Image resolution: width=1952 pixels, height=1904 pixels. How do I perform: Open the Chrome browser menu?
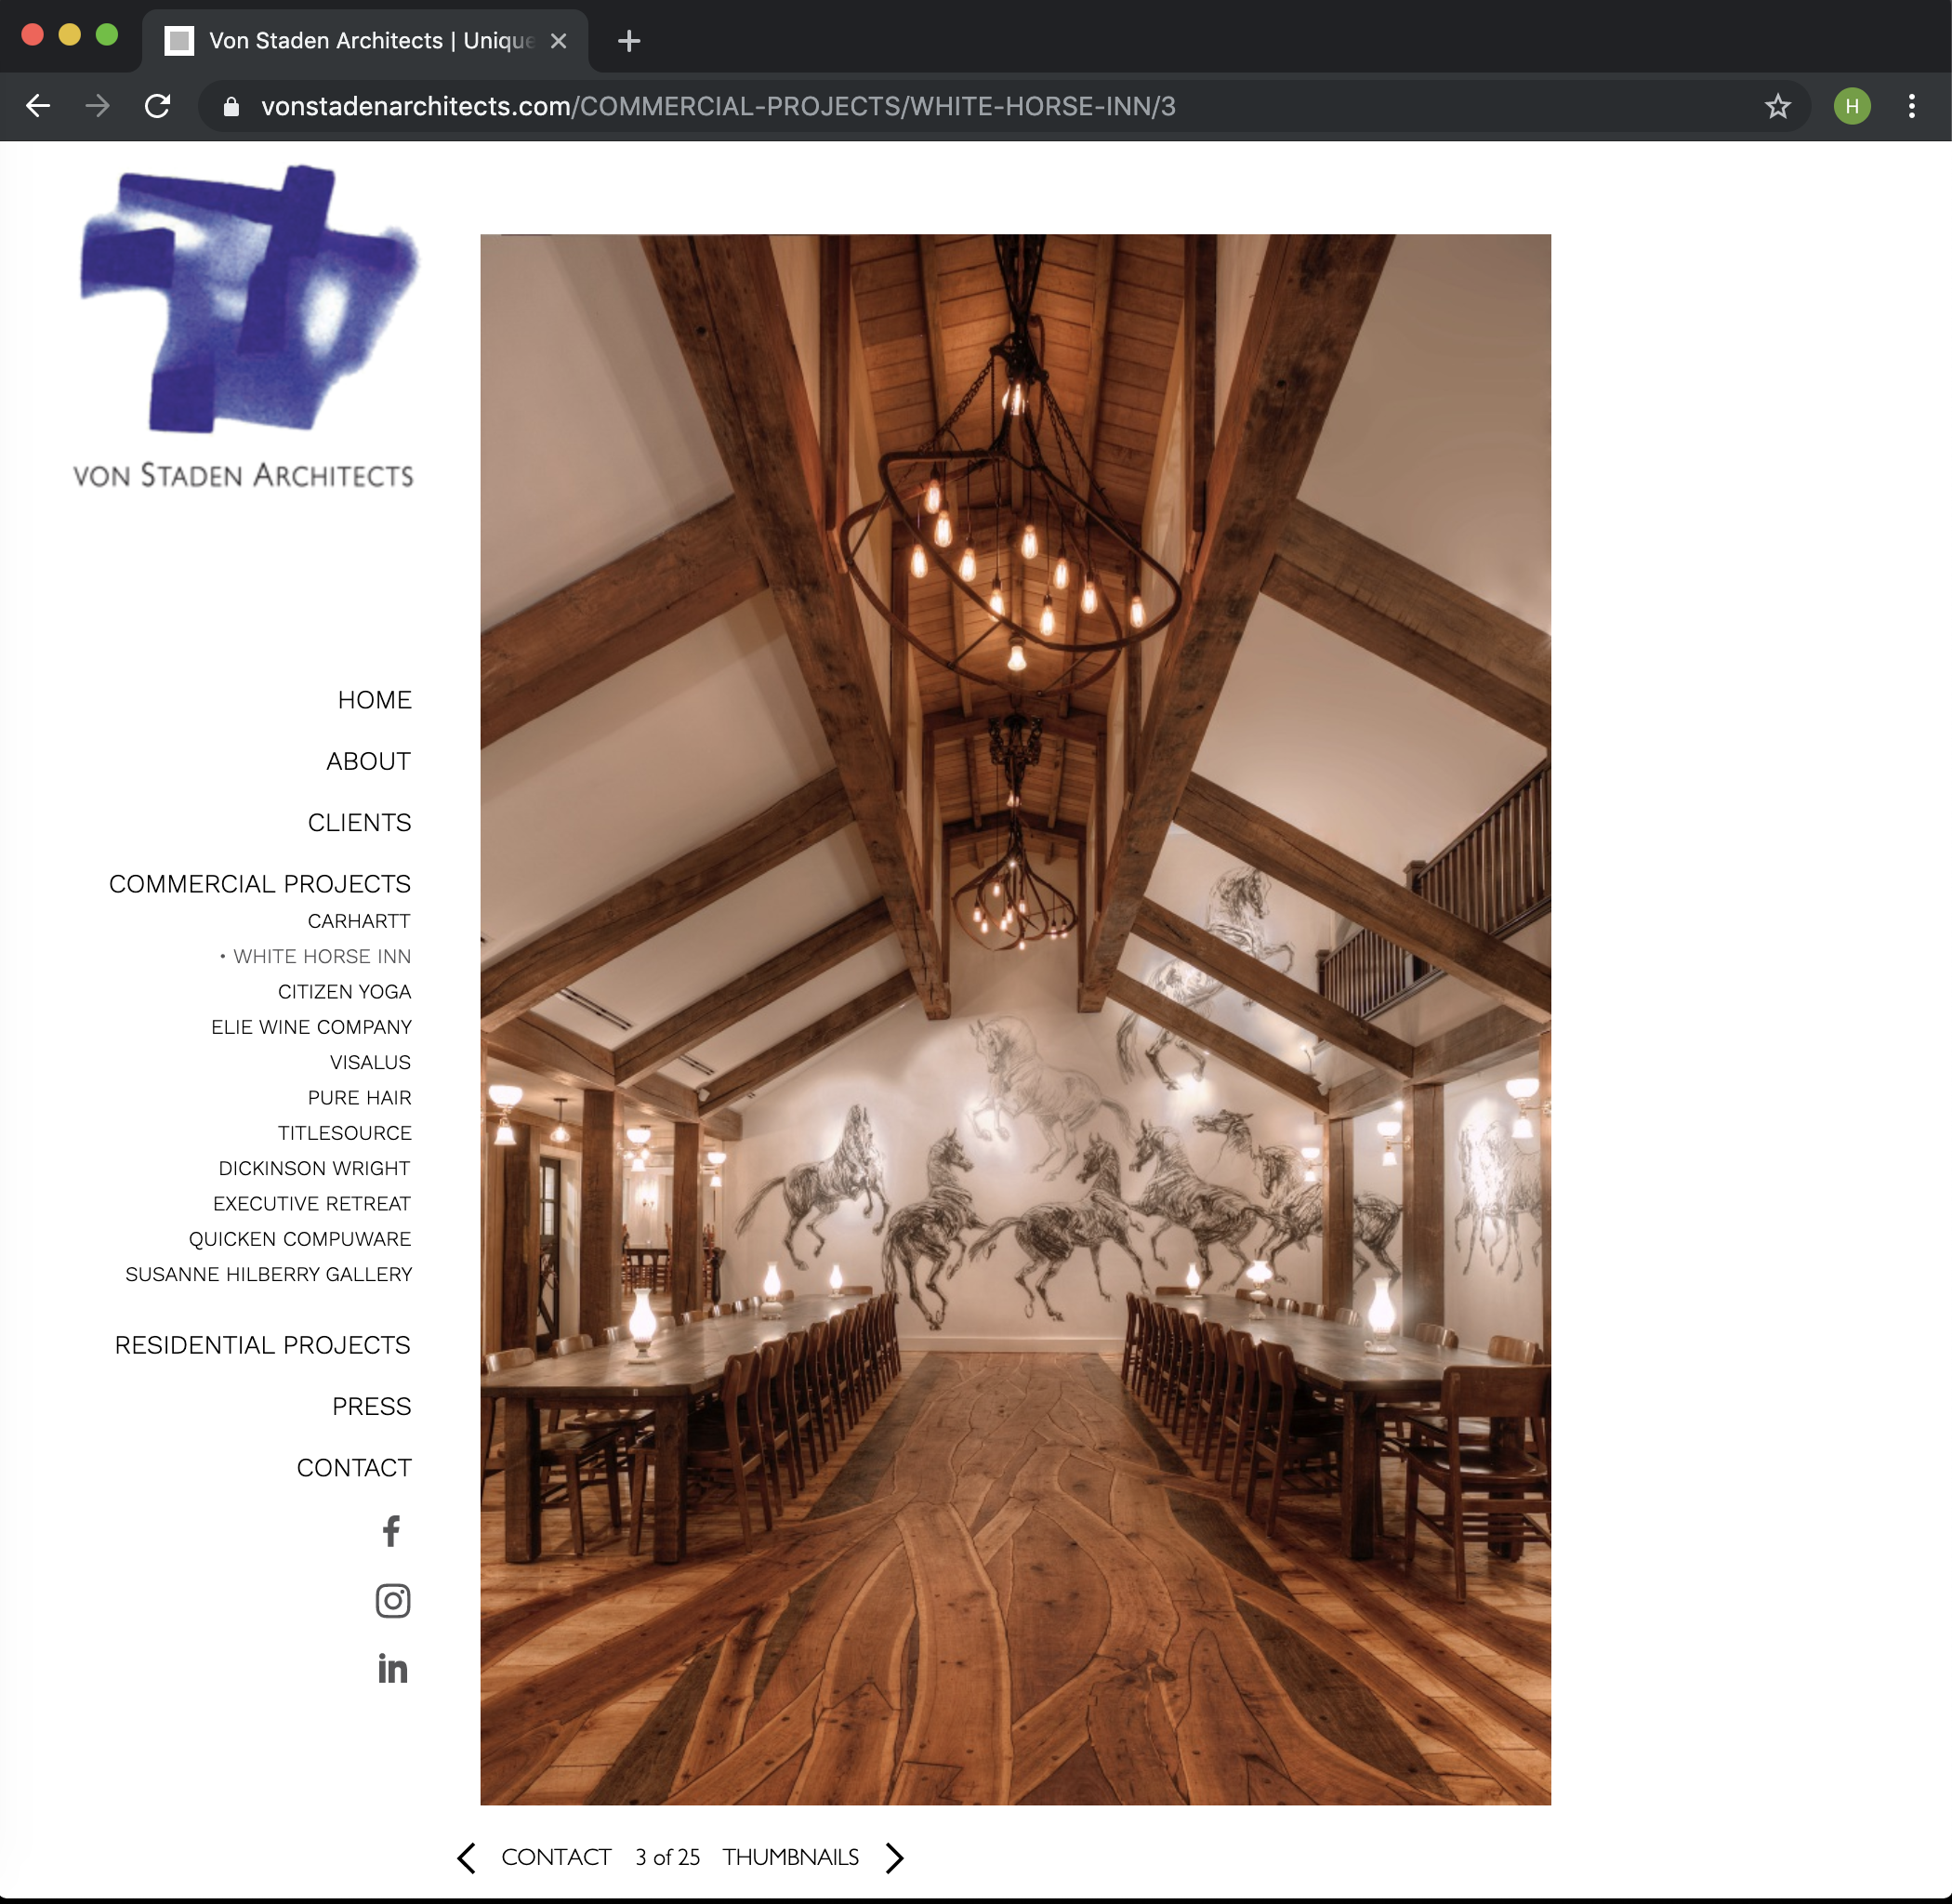(x=1913, y=105)
